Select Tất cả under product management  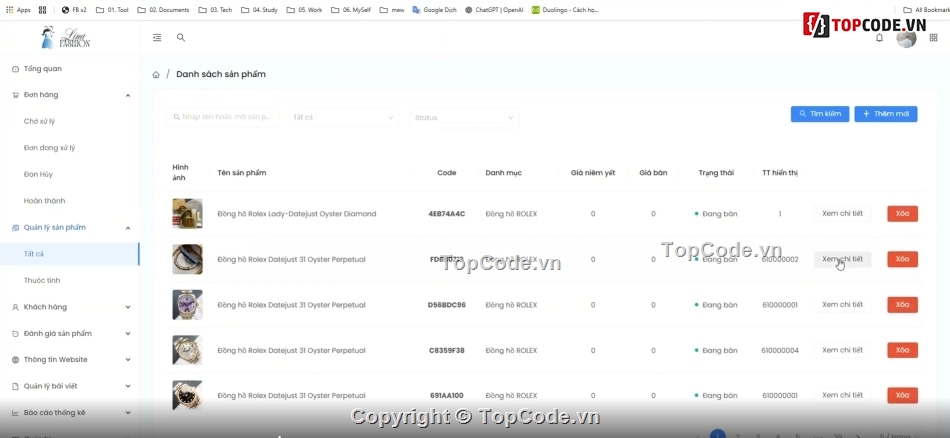[x=69, y=254]
